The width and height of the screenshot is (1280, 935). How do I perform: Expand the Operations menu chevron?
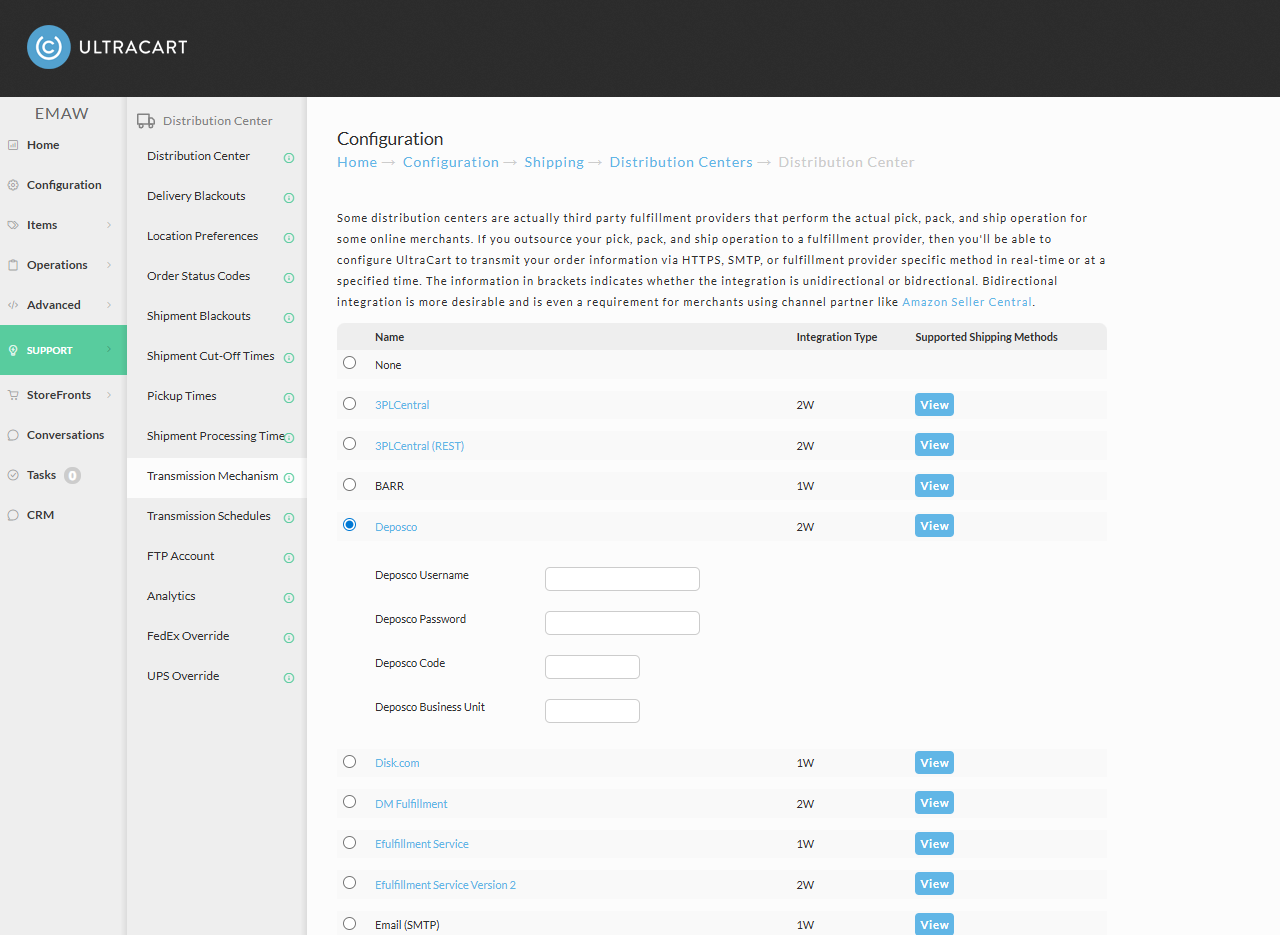tap(109, 265)
